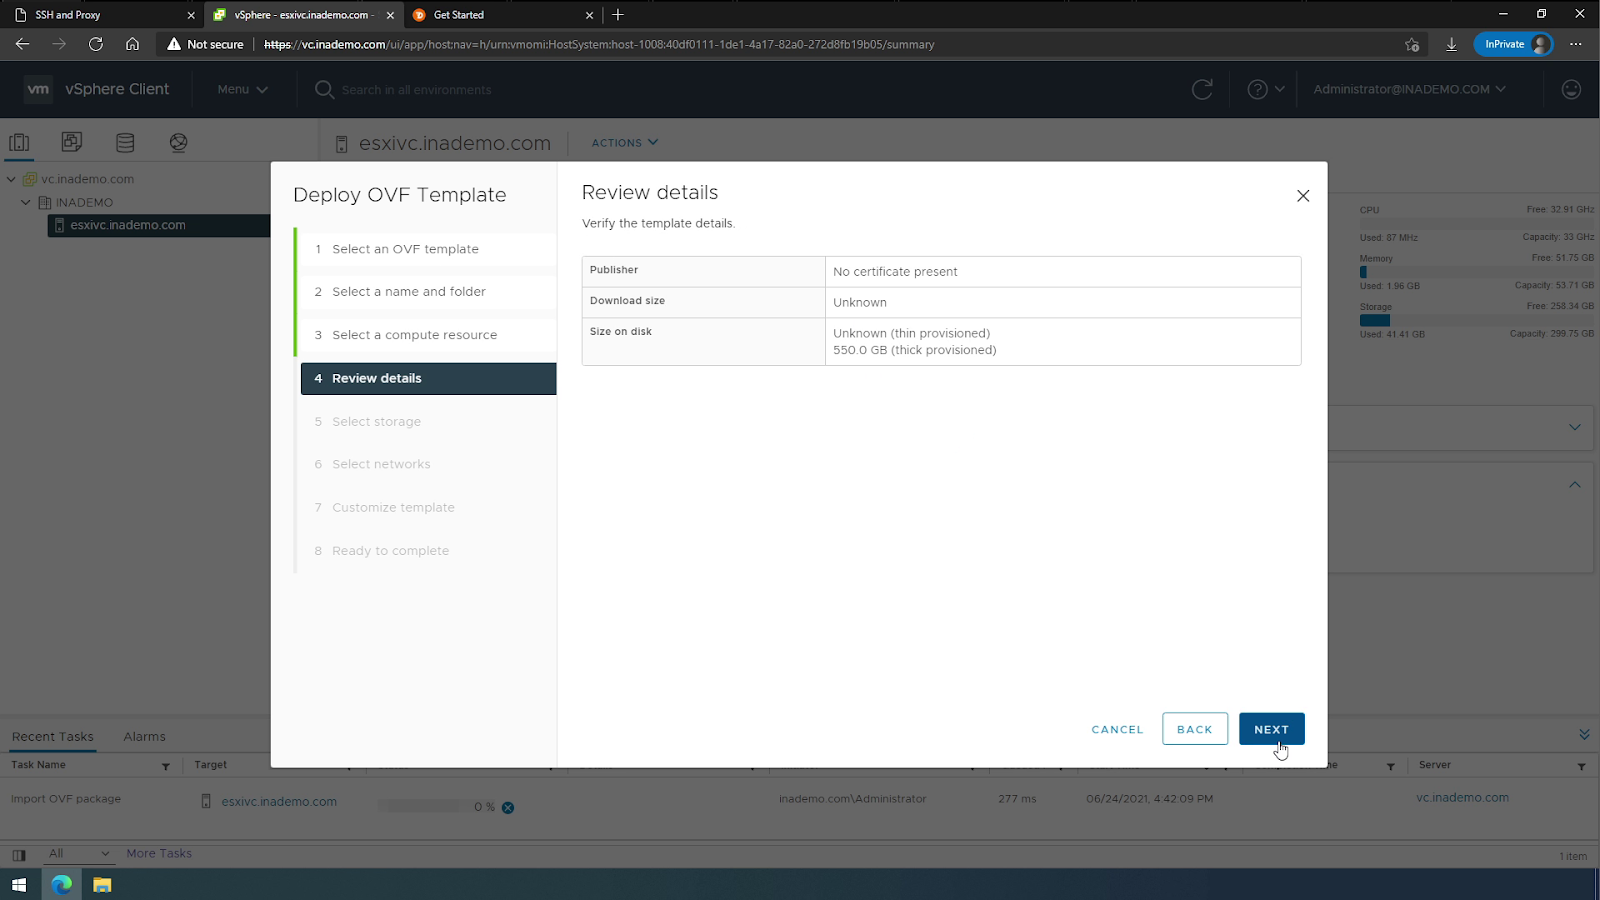Cancel the Import OVF package task
The image size is (1600, 900).
(x=508, y=807)
